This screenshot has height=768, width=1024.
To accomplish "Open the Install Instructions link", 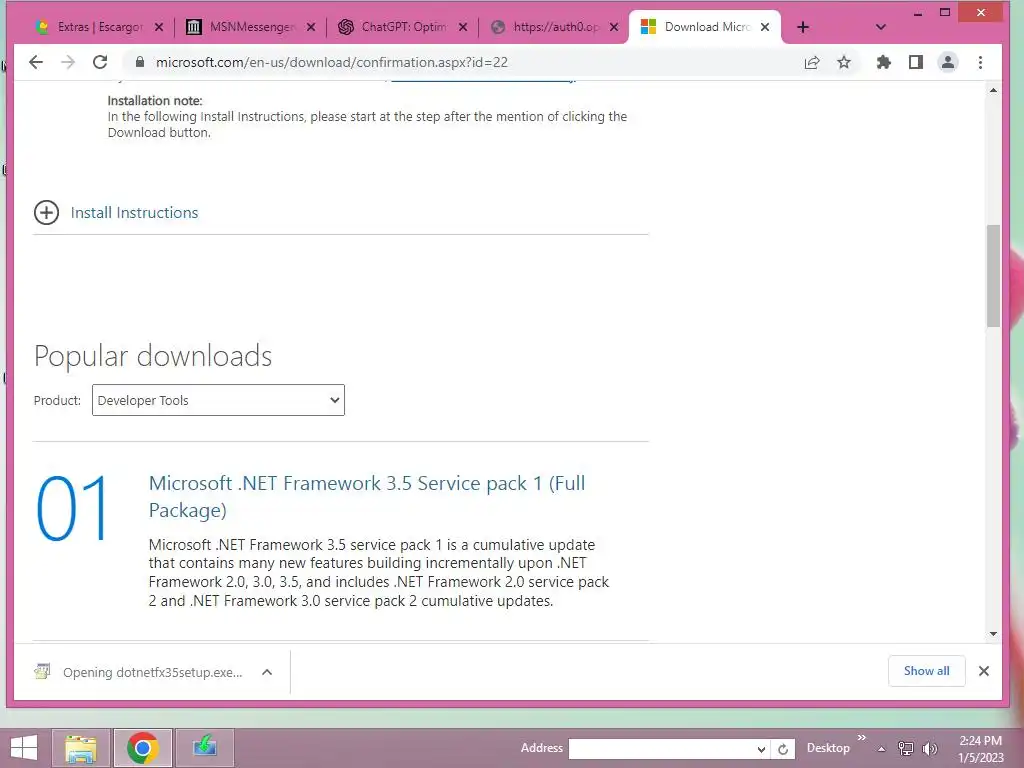I will pyautogui.click(x=134, y=212).
